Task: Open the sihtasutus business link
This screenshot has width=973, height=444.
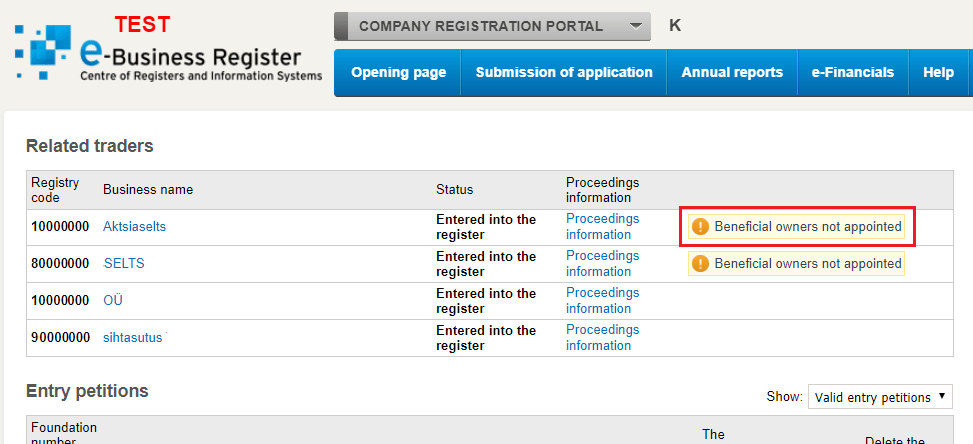Action: coord(132,338)
